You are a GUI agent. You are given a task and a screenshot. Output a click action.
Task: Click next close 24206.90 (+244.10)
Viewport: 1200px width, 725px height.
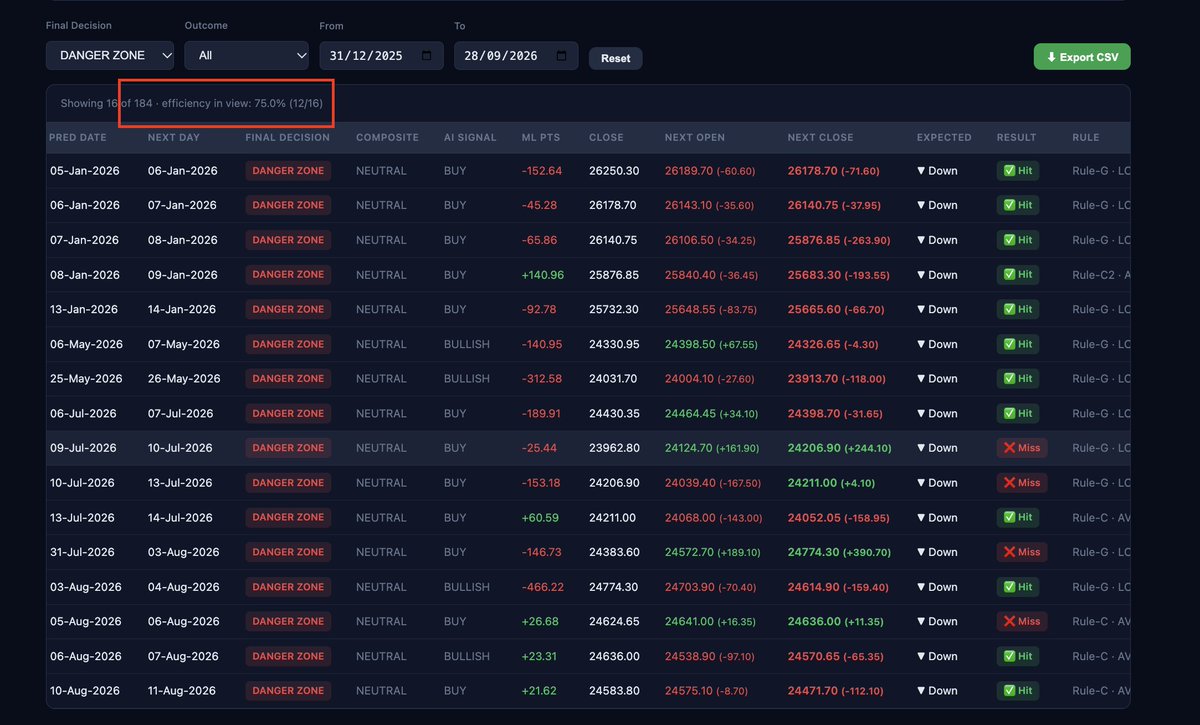tap(839, 448)
